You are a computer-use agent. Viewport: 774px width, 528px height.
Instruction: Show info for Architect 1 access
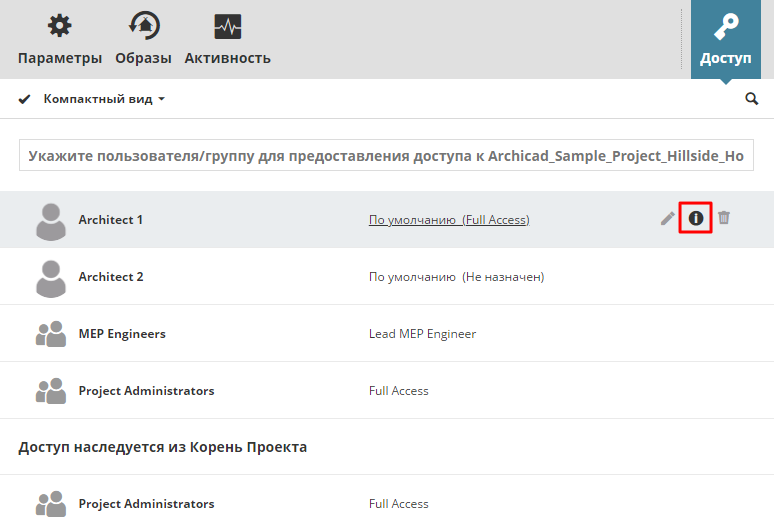point(696,218)
